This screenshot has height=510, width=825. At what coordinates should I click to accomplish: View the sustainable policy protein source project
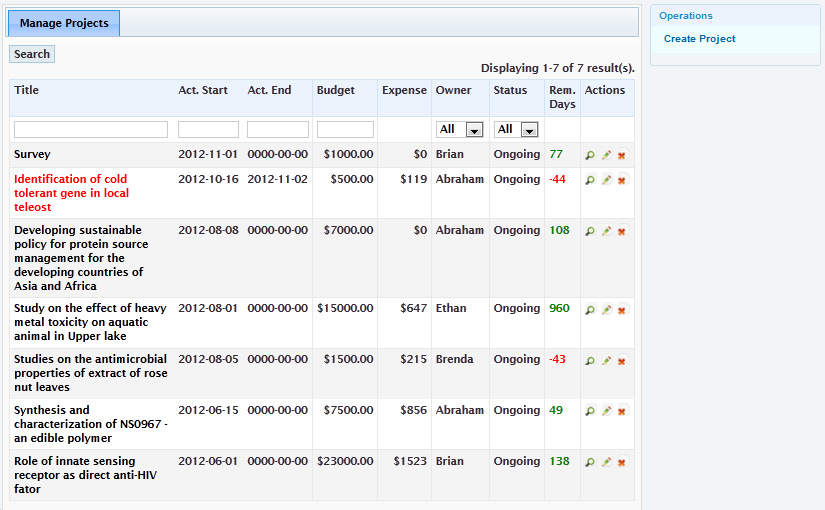pos(590,232)
